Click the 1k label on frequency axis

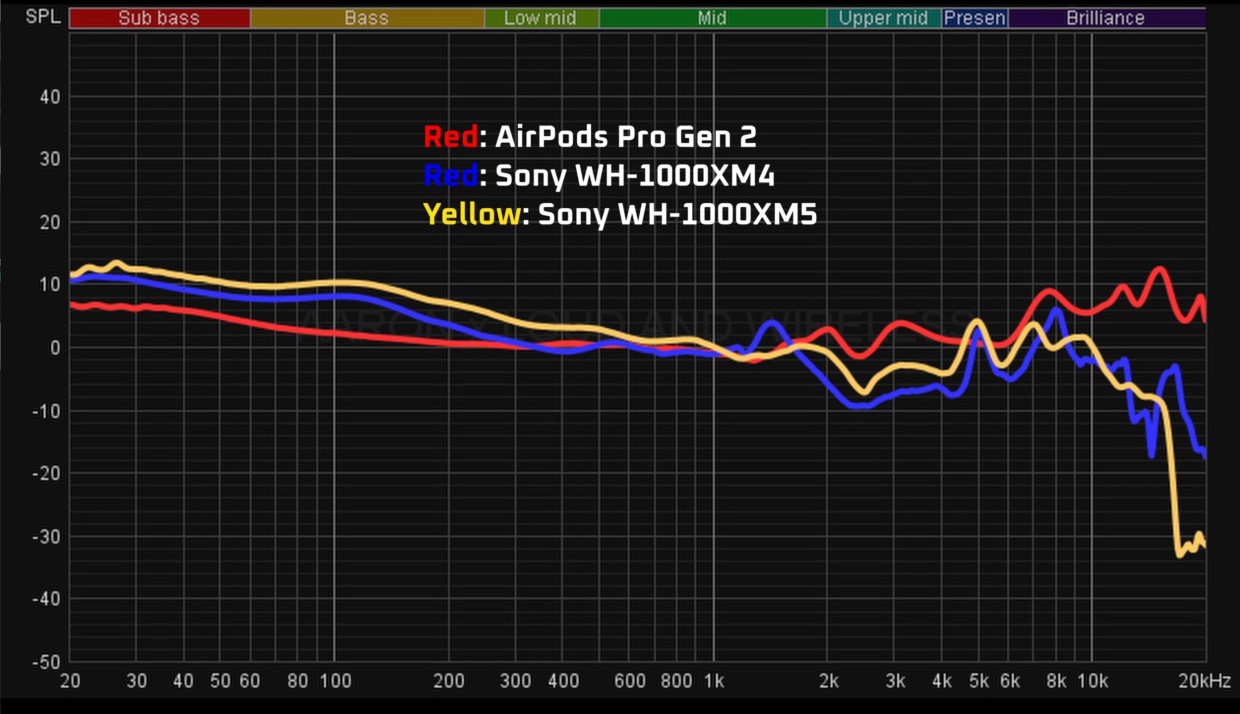[713, 681]
